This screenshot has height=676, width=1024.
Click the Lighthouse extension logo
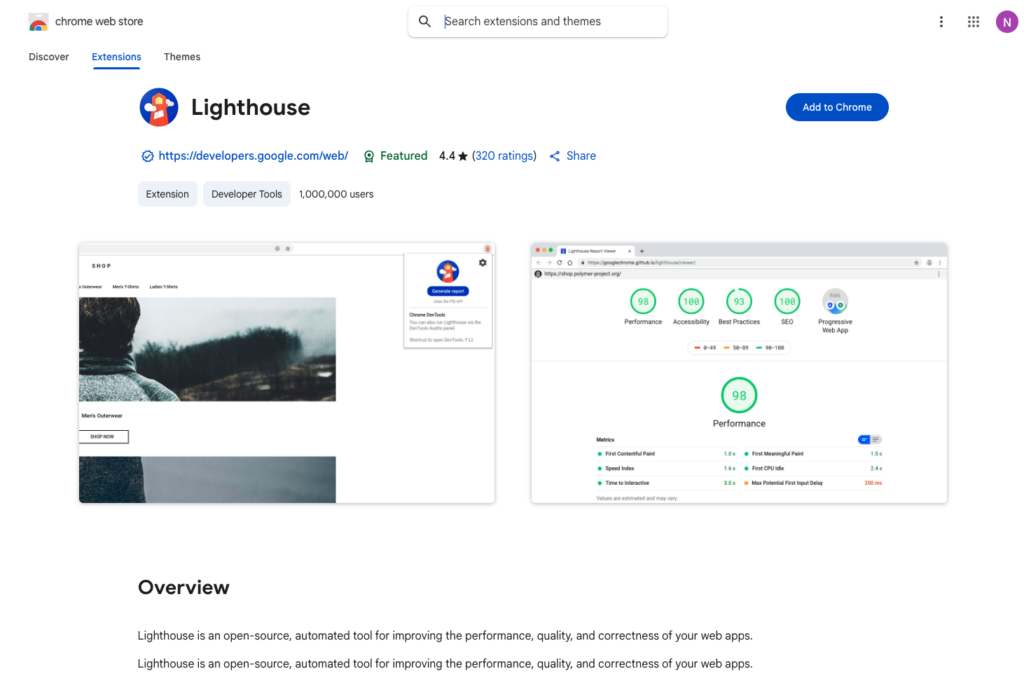pos(159,107)
